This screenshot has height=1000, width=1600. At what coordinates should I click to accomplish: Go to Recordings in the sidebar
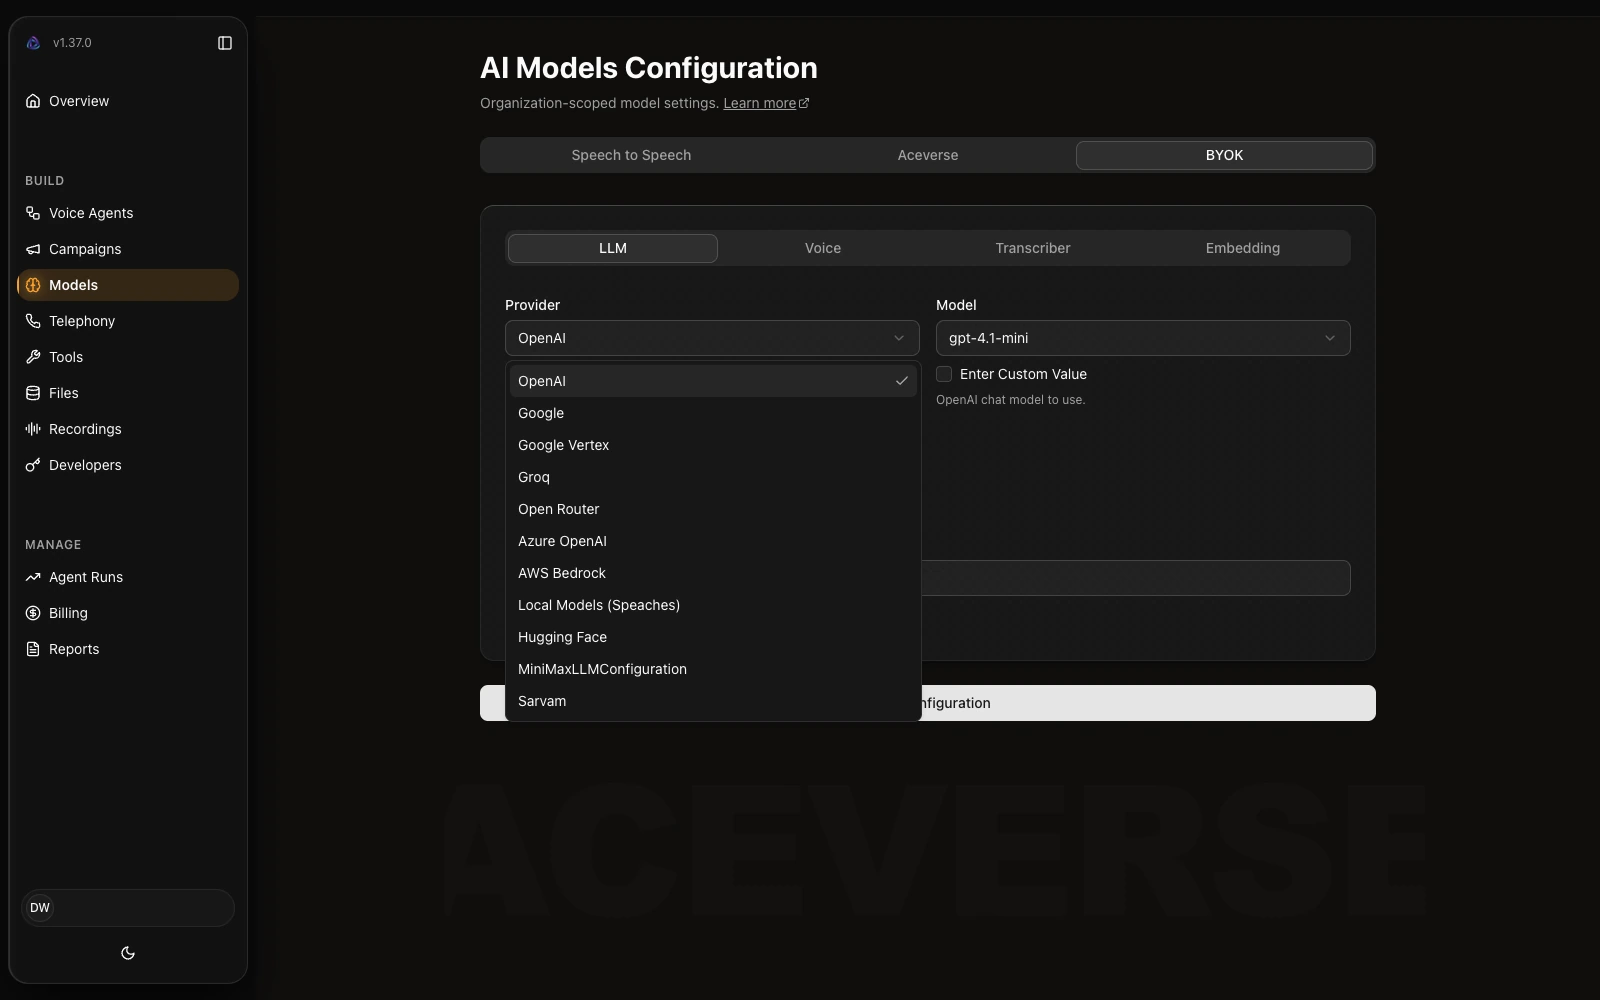point(128,429)
